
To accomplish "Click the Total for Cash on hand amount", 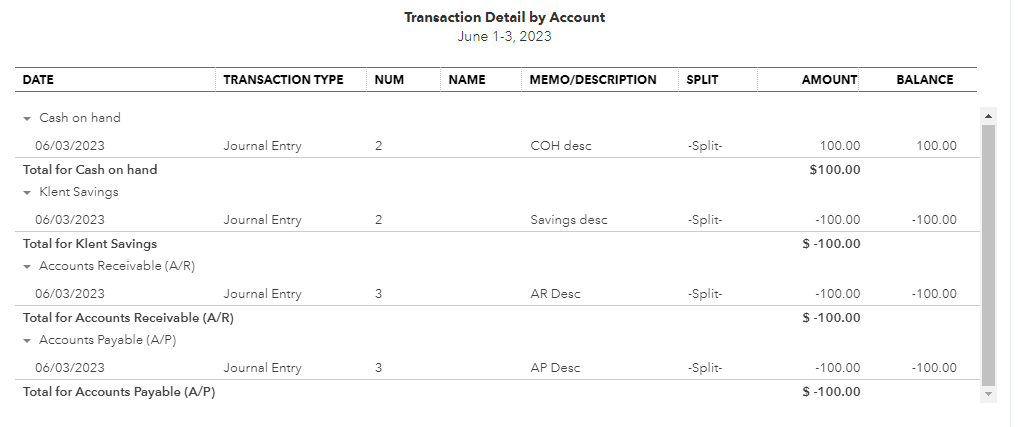I will point(835,170).
